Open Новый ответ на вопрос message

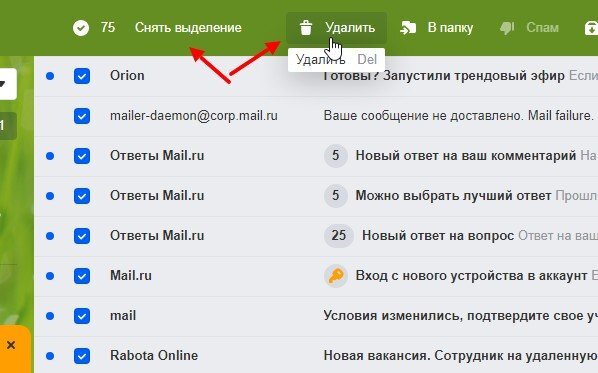click(x=438, y=236)
